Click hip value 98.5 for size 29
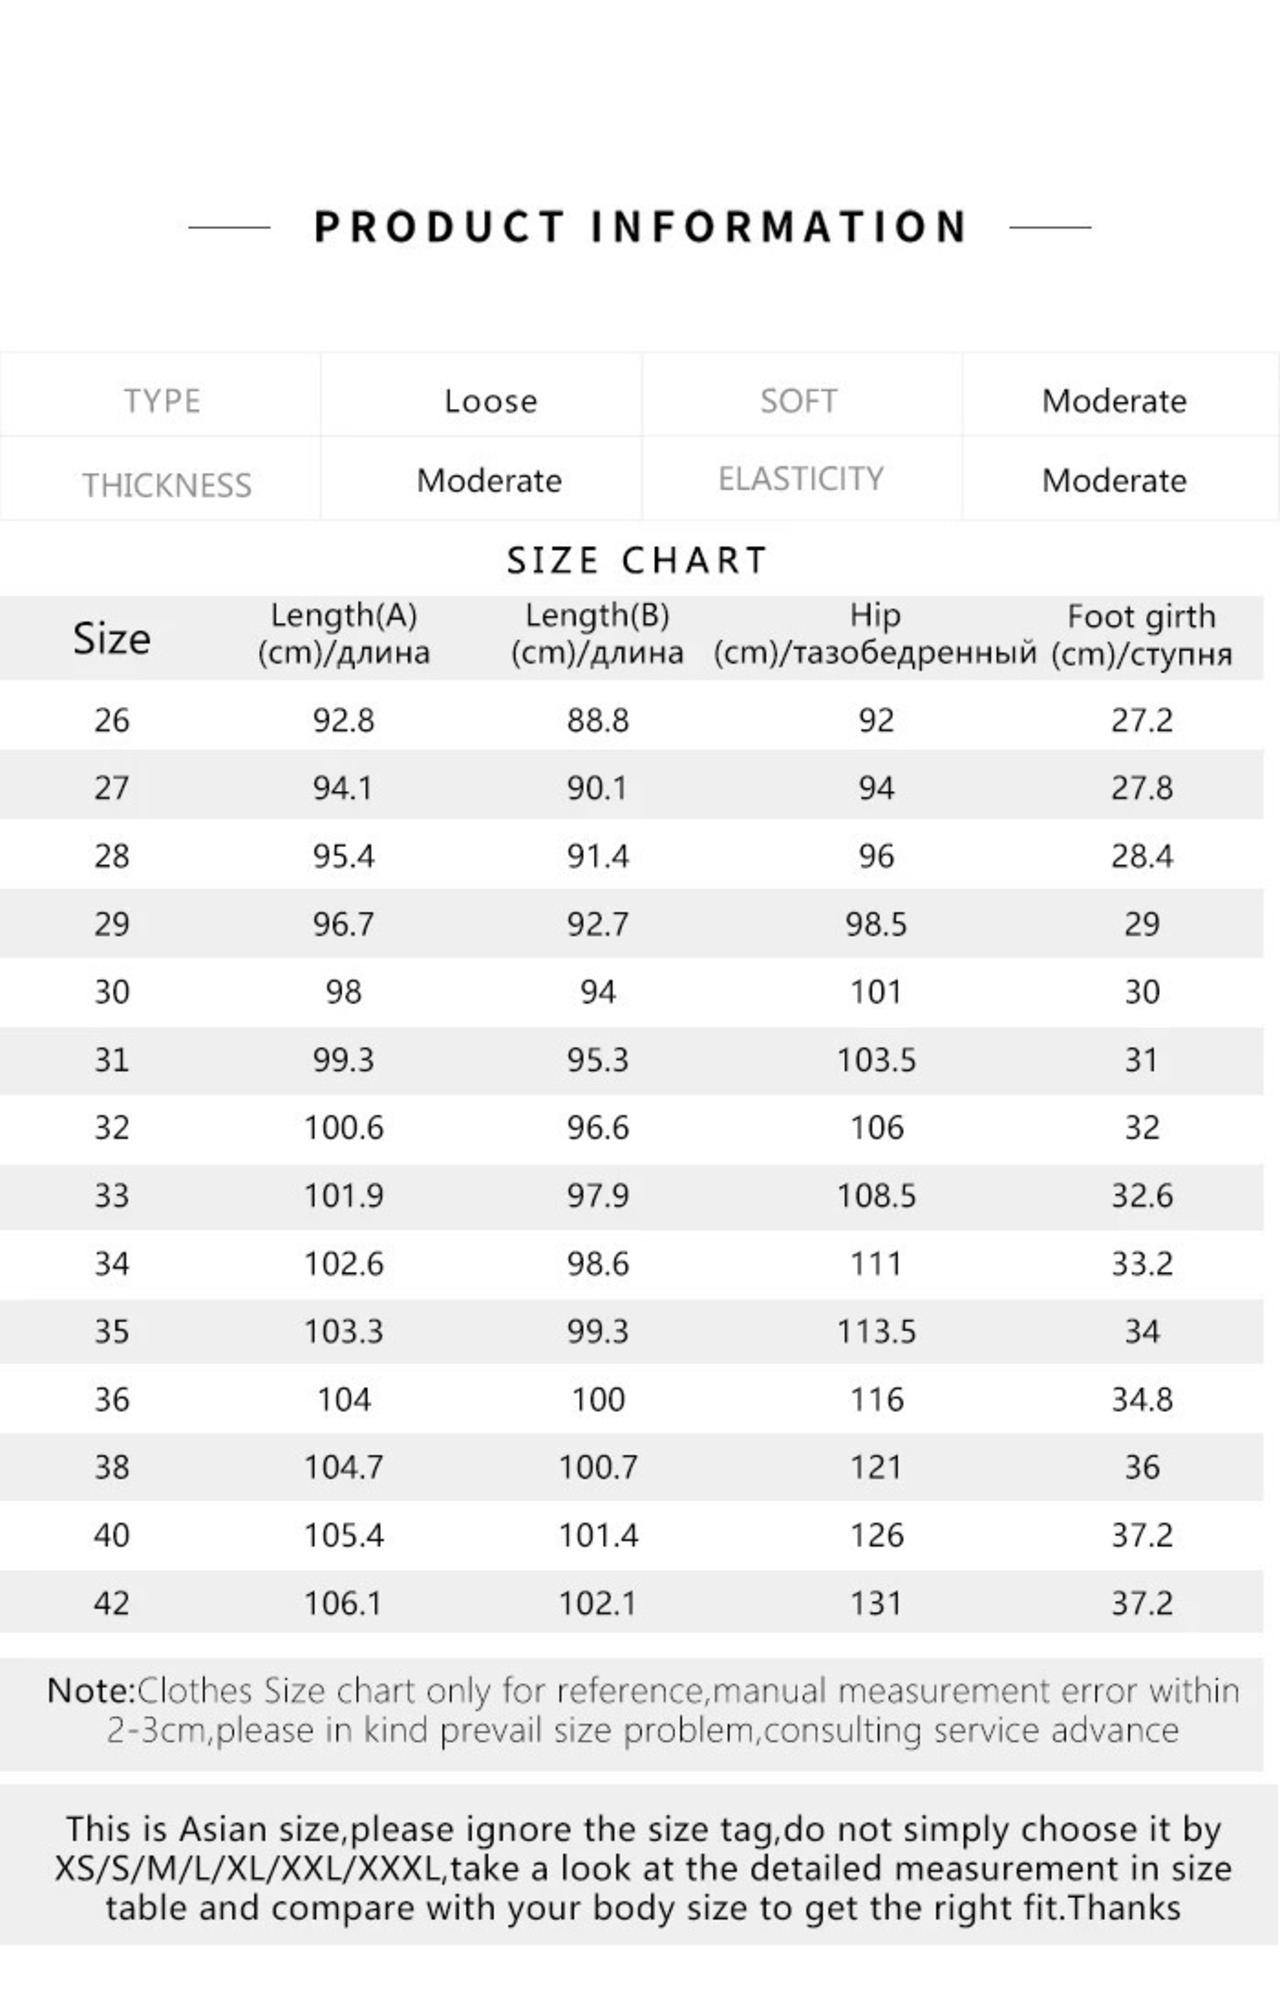Image resolution: width=1280 pixels, height=1989 pixels. coord(876,924)
